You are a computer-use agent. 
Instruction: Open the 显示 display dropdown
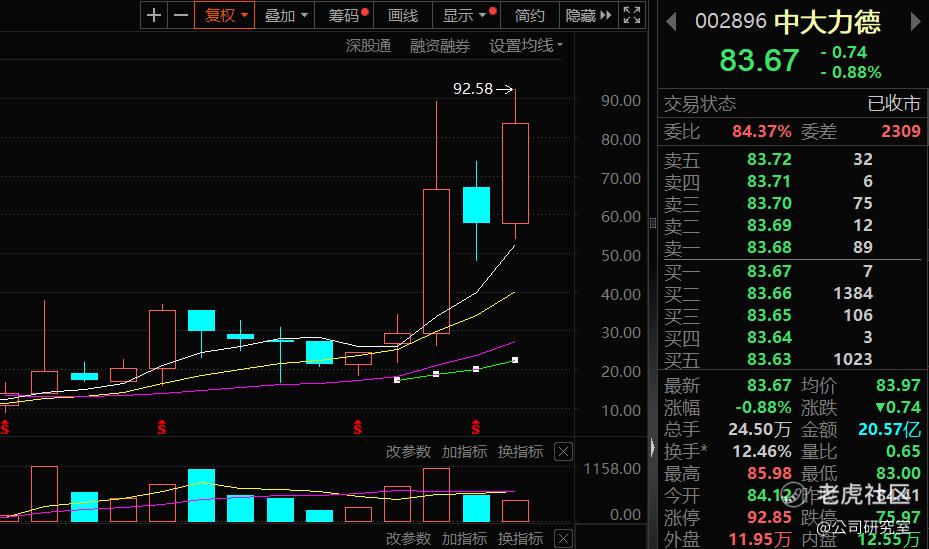(466, 15)
